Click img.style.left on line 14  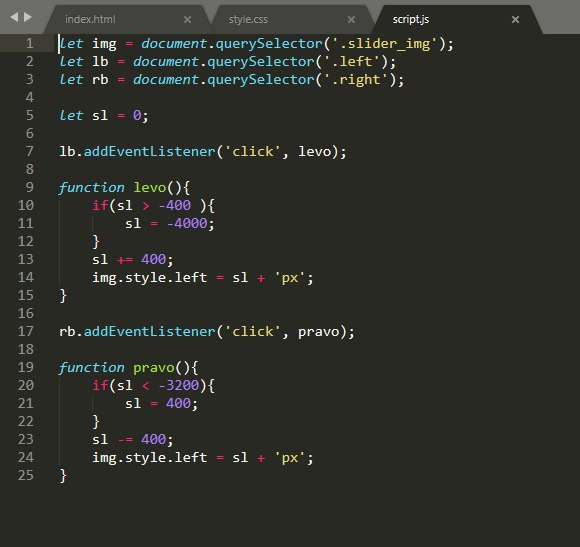pyautogui.click(x=149, y=277)
